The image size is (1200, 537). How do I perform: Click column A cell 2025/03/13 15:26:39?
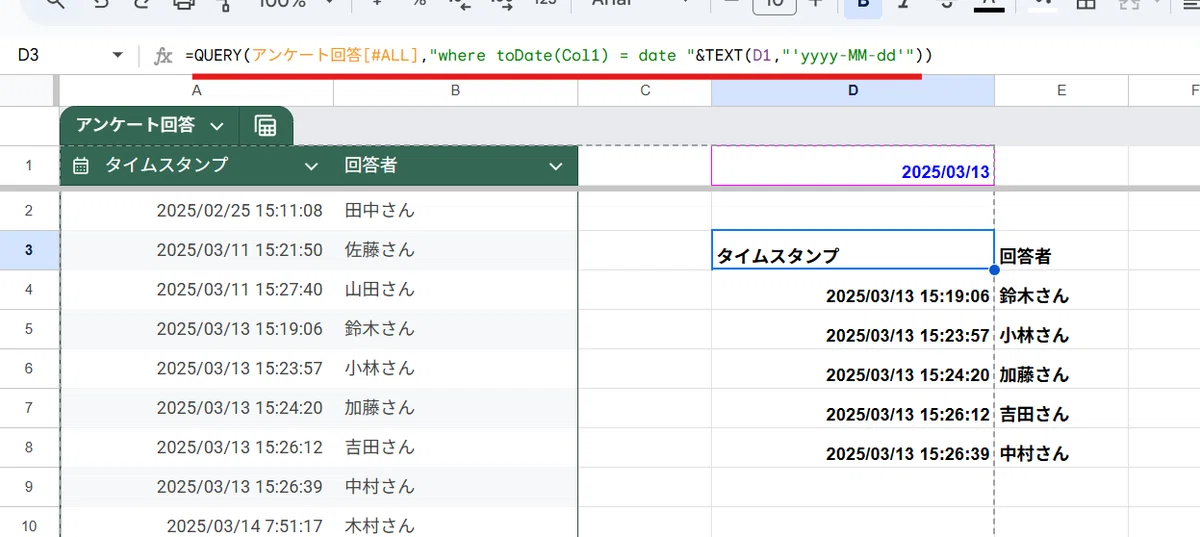[196, 486]
